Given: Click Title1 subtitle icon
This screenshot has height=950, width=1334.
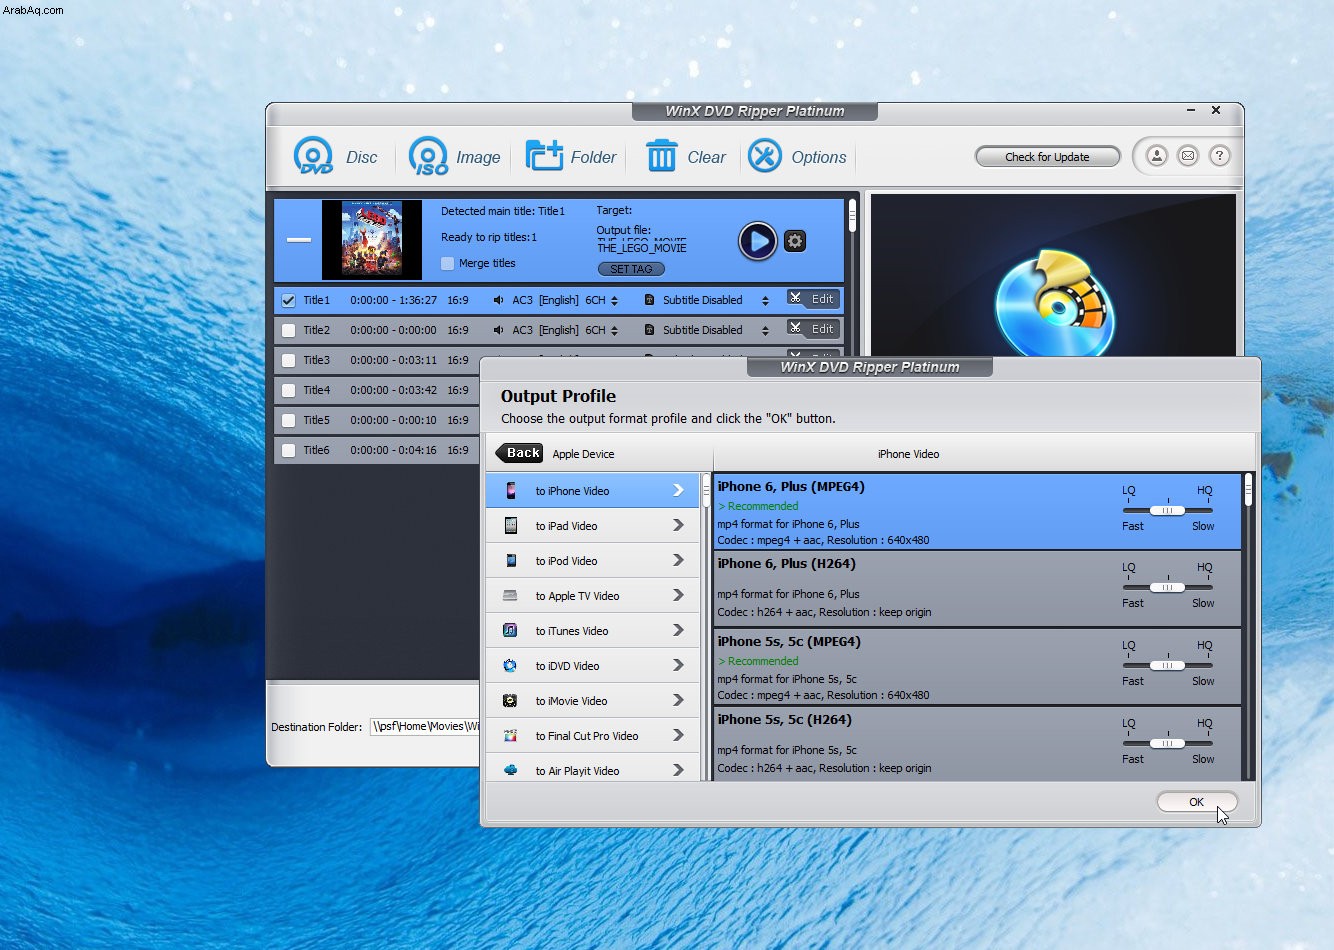Looking at the screenshot, I should point(649,300).
